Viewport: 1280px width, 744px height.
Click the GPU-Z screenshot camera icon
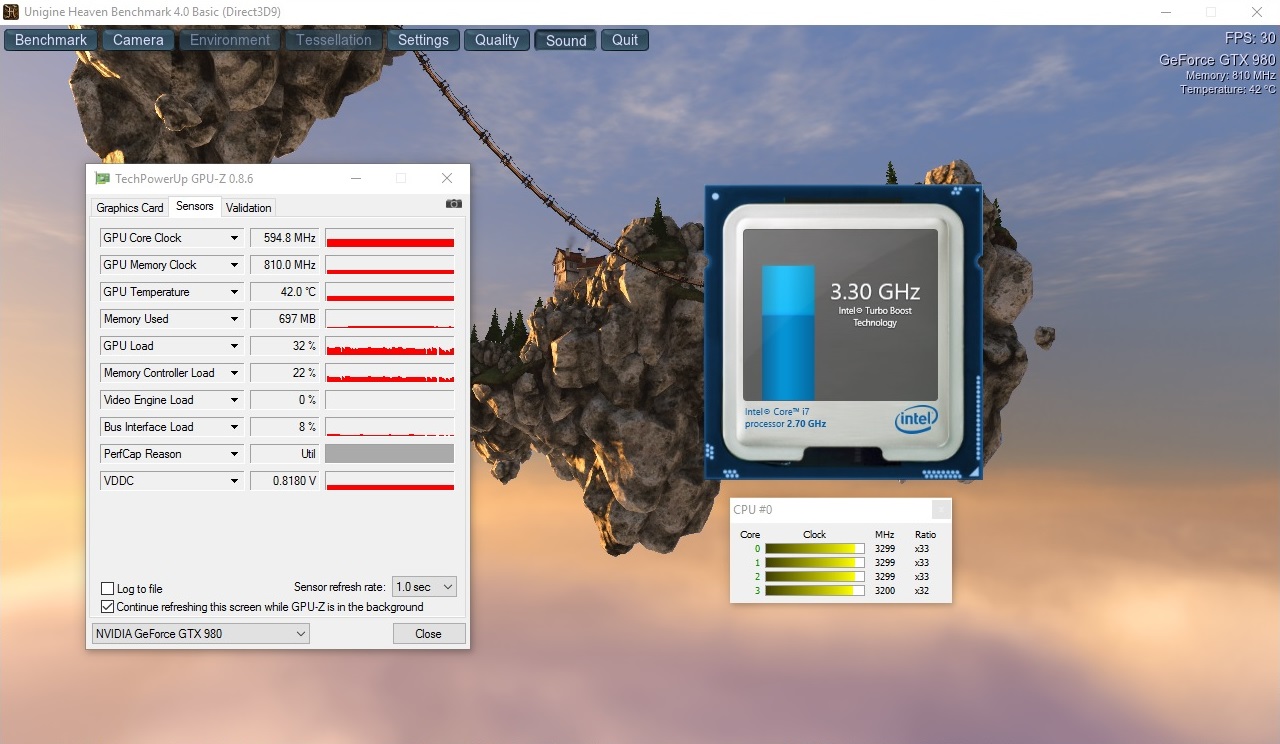[454, 204]
